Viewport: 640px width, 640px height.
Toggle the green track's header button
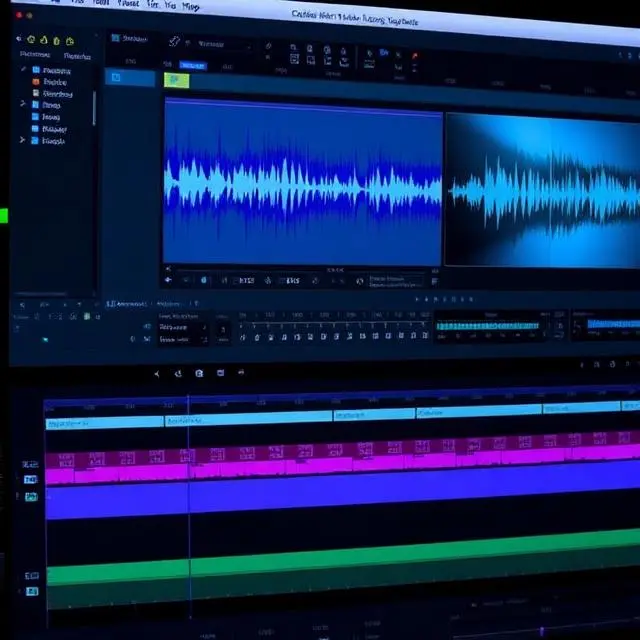(31, 576)
